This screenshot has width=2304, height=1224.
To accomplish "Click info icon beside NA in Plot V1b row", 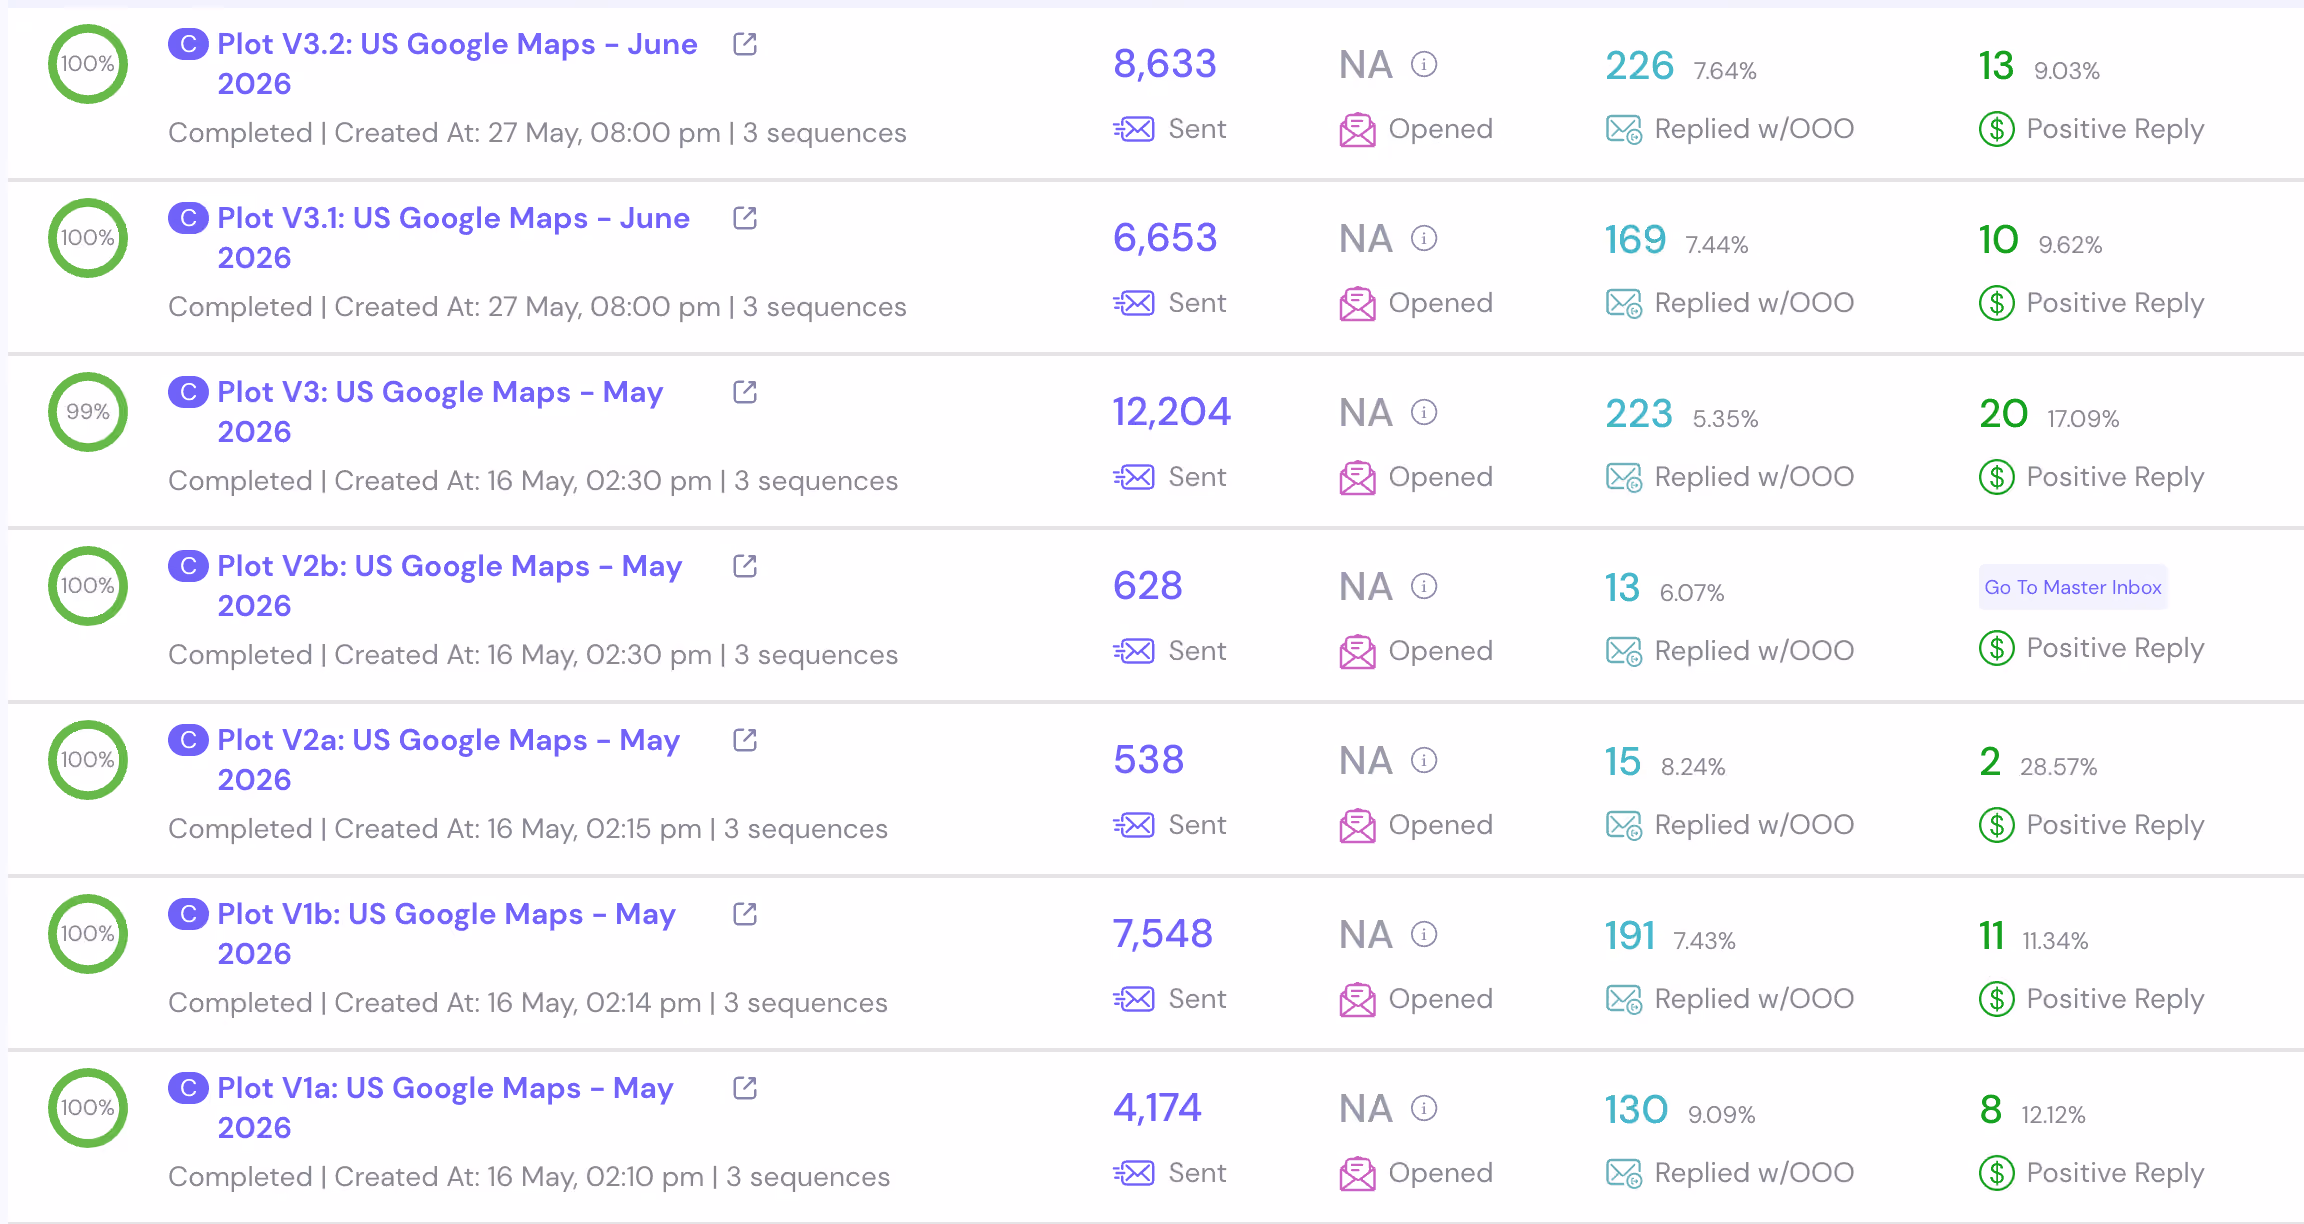I will (1424, 934).
